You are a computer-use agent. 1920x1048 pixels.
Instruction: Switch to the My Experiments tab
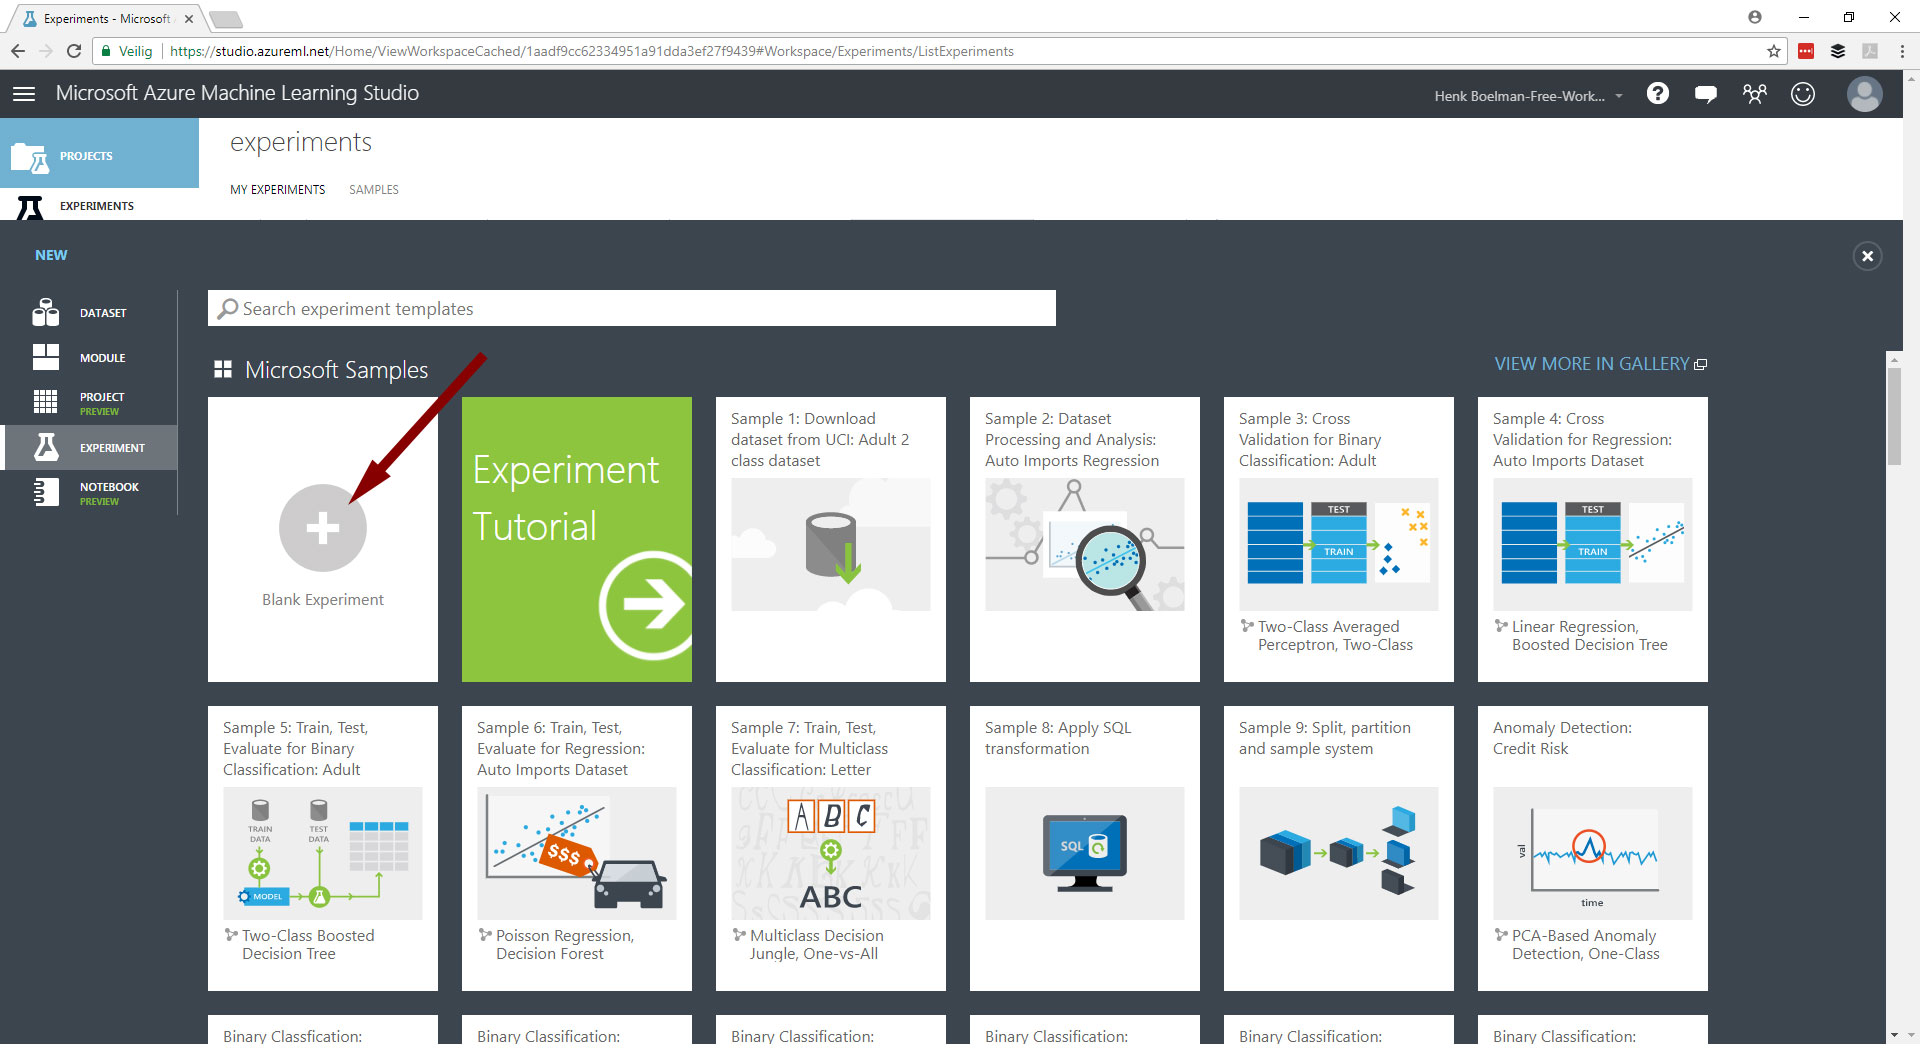(x=277, y=189)
